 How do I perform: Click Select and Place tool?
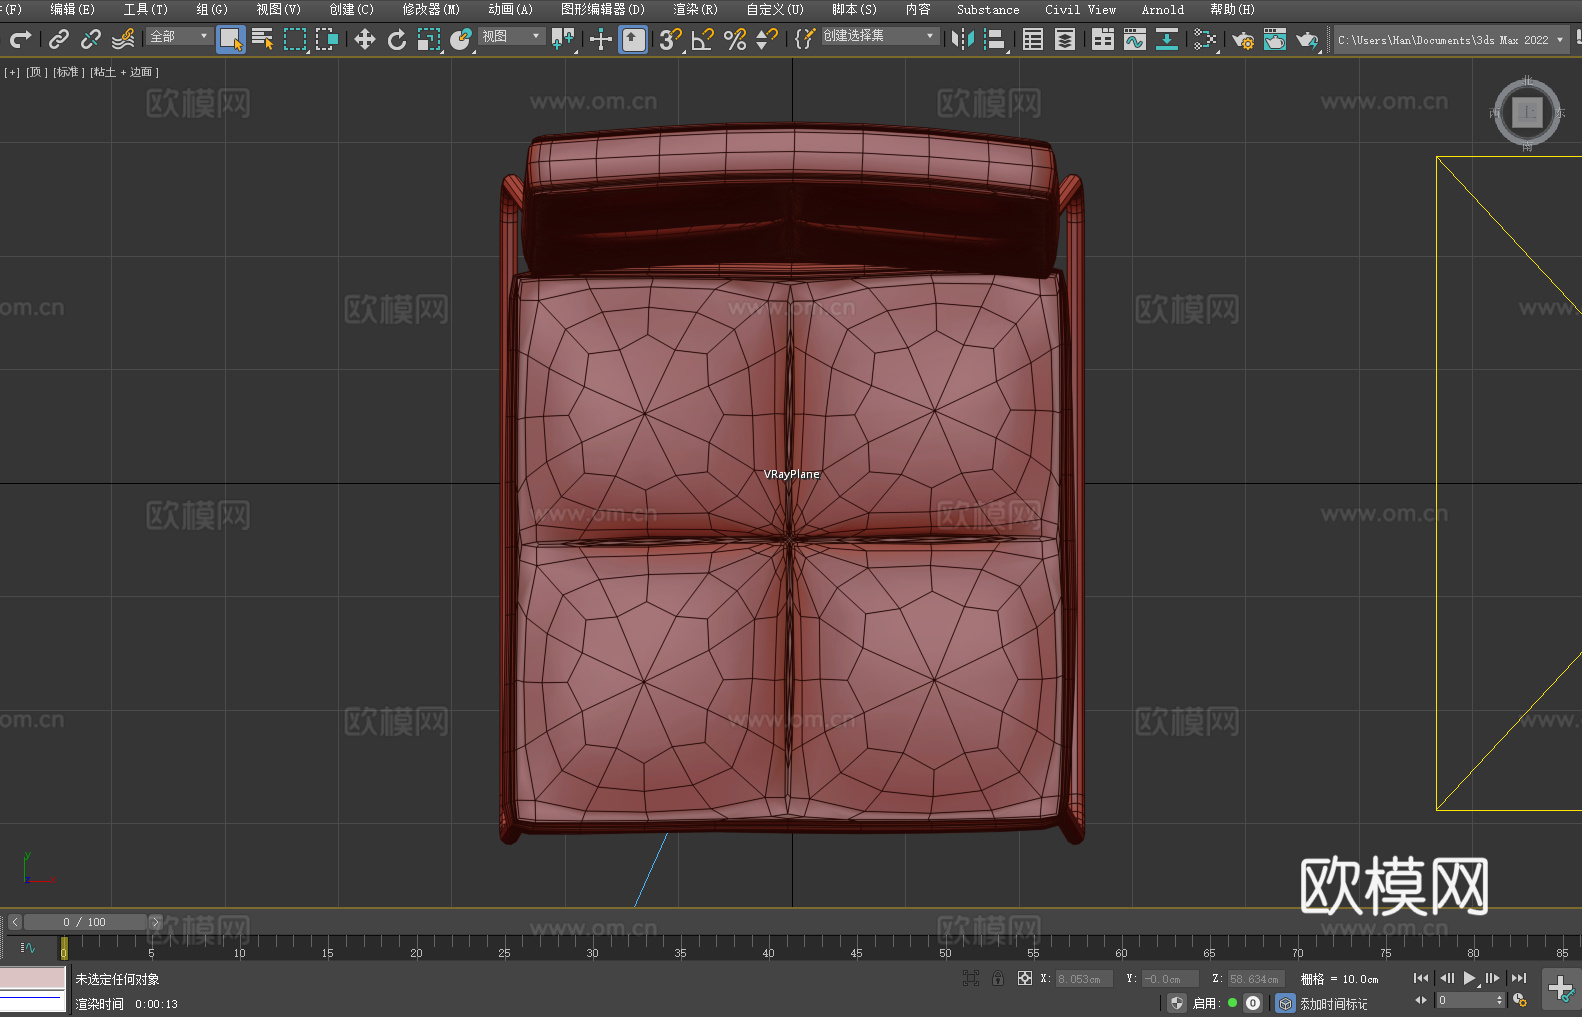tap(461, 39)
